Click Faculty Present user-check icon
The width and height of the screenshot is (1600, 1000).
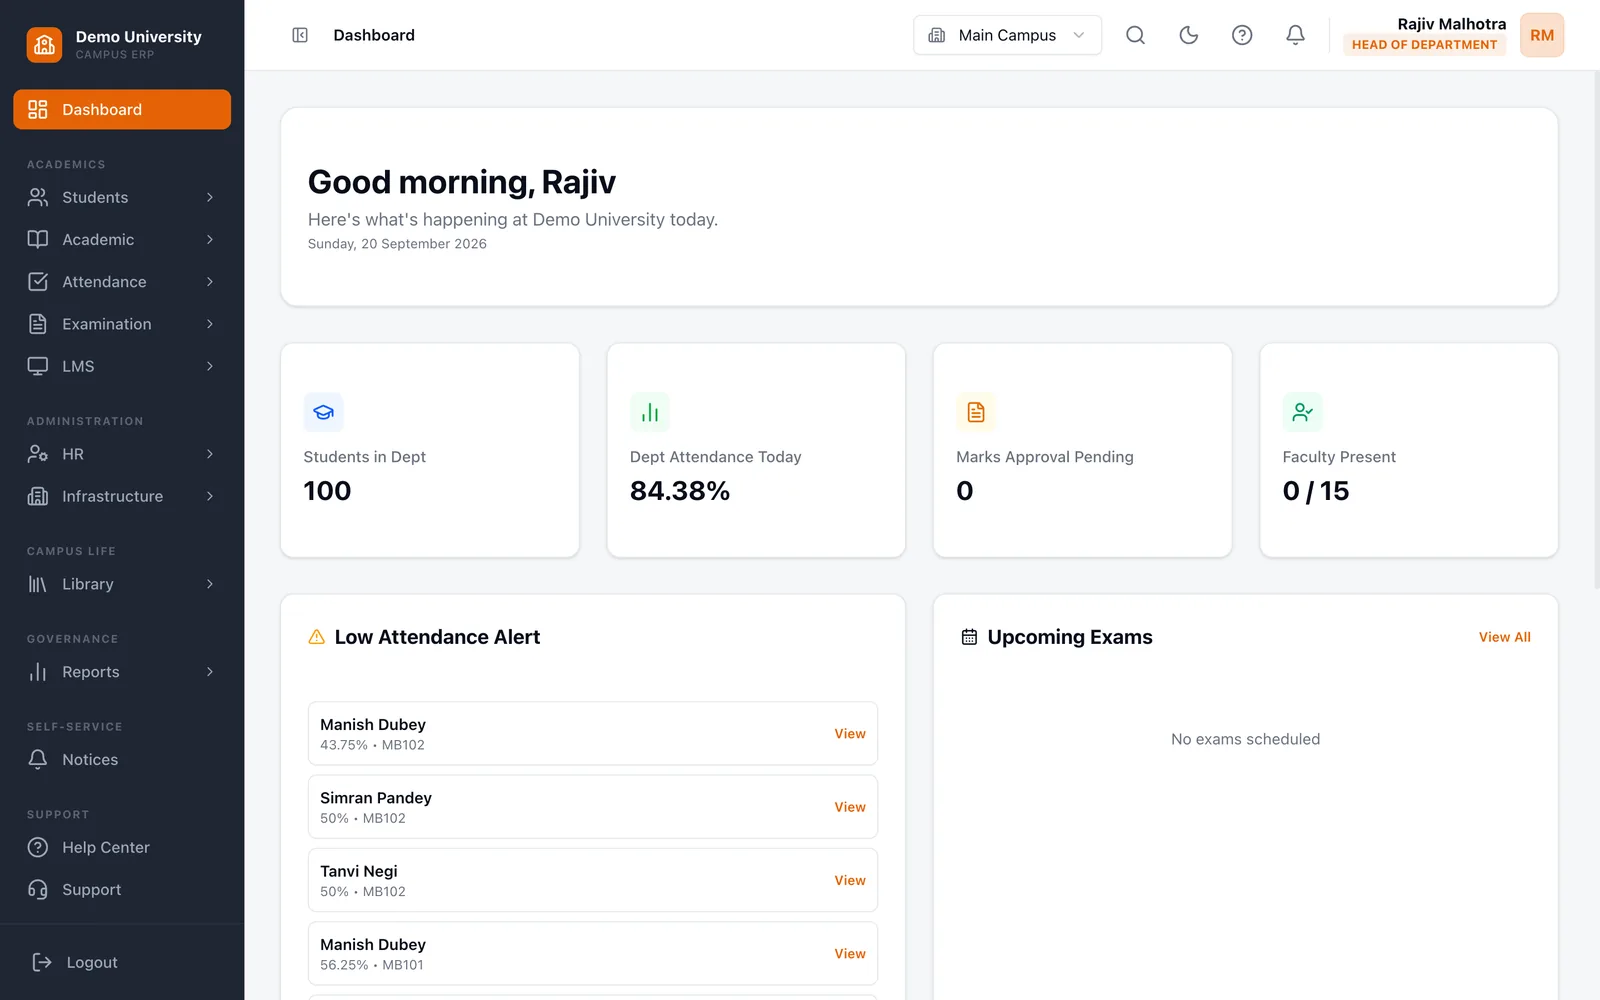tap(1302, 412)
